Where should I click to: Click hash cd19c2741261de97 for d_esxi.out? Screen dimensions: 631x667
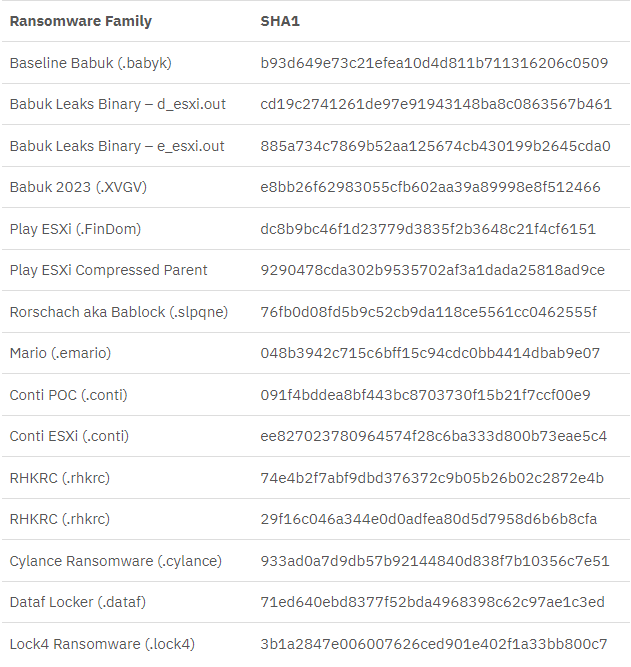(x=436, y=104)
